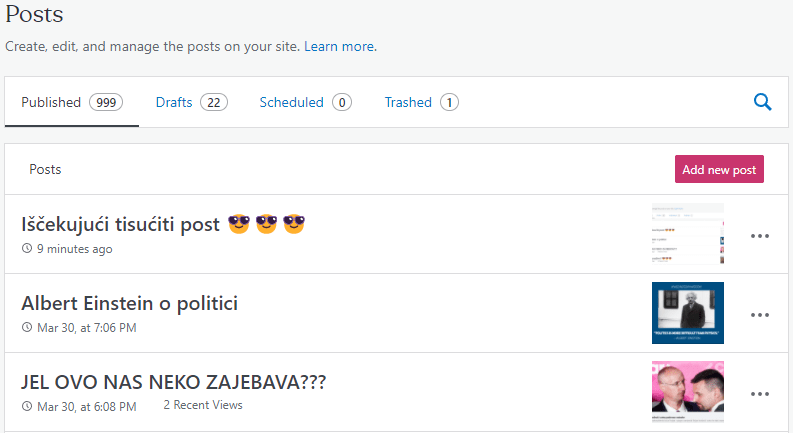Click thumbnail of Albert Einstein post
The height and width of the screenshot is (433, 793).
pos(688,313)
